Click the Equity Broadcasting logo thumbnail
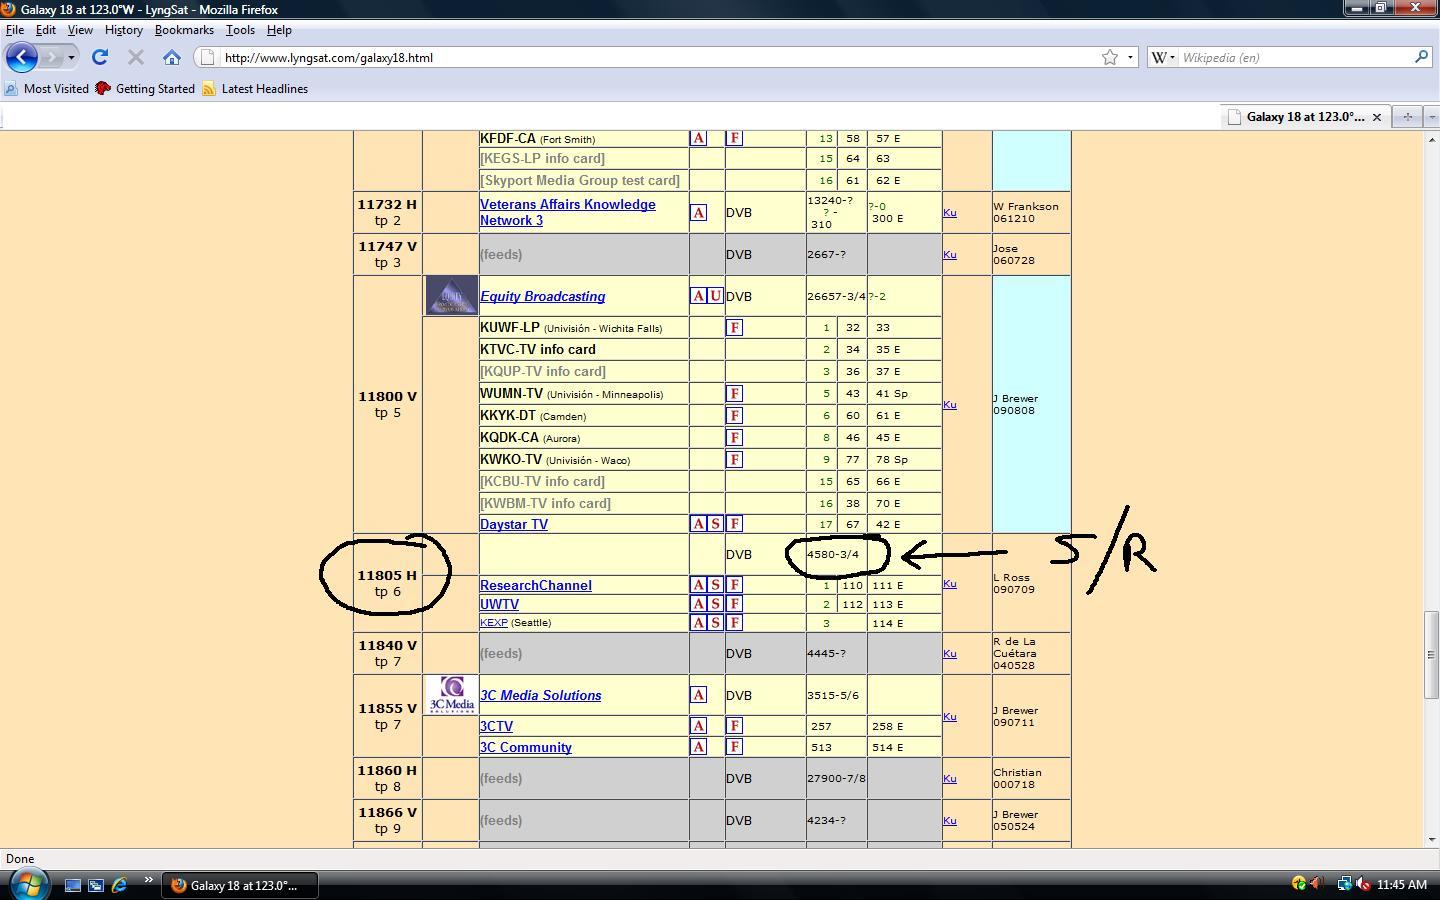Screen dimensions: 1440x900 451,296
